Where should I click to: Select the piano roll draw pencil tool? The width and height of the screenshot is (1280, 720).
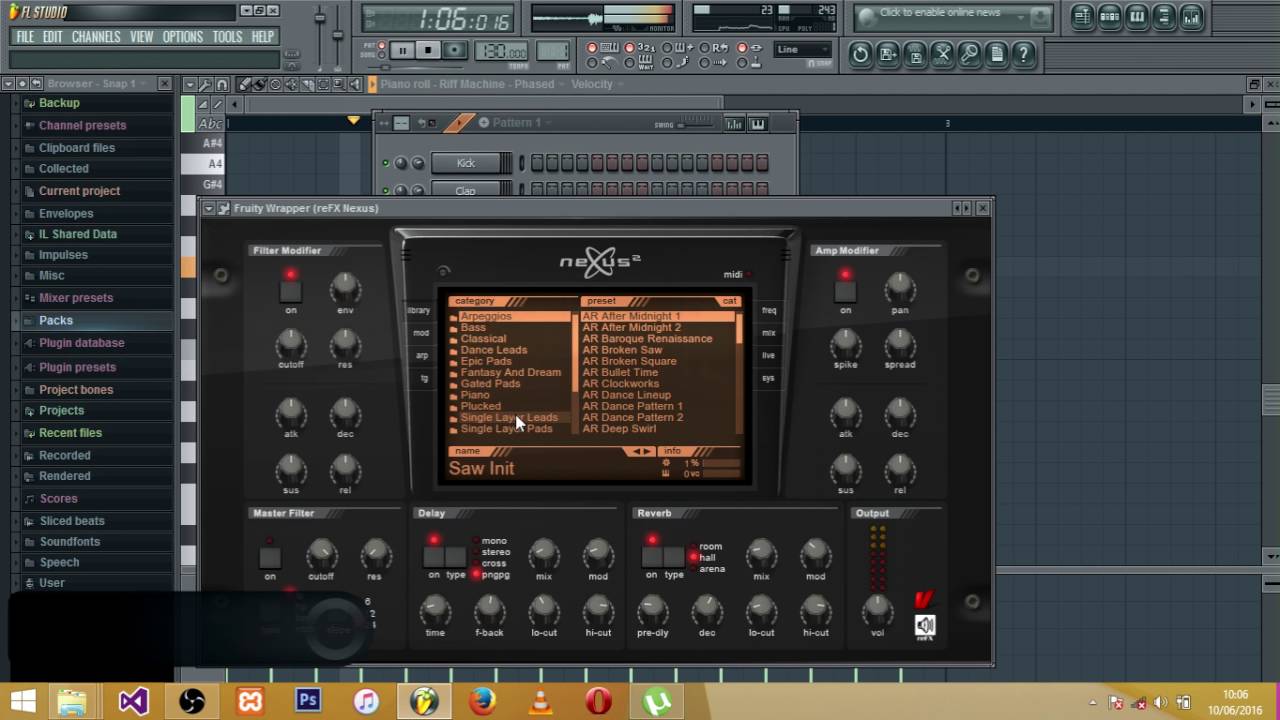pyautogui.click(x=246, y=85)
